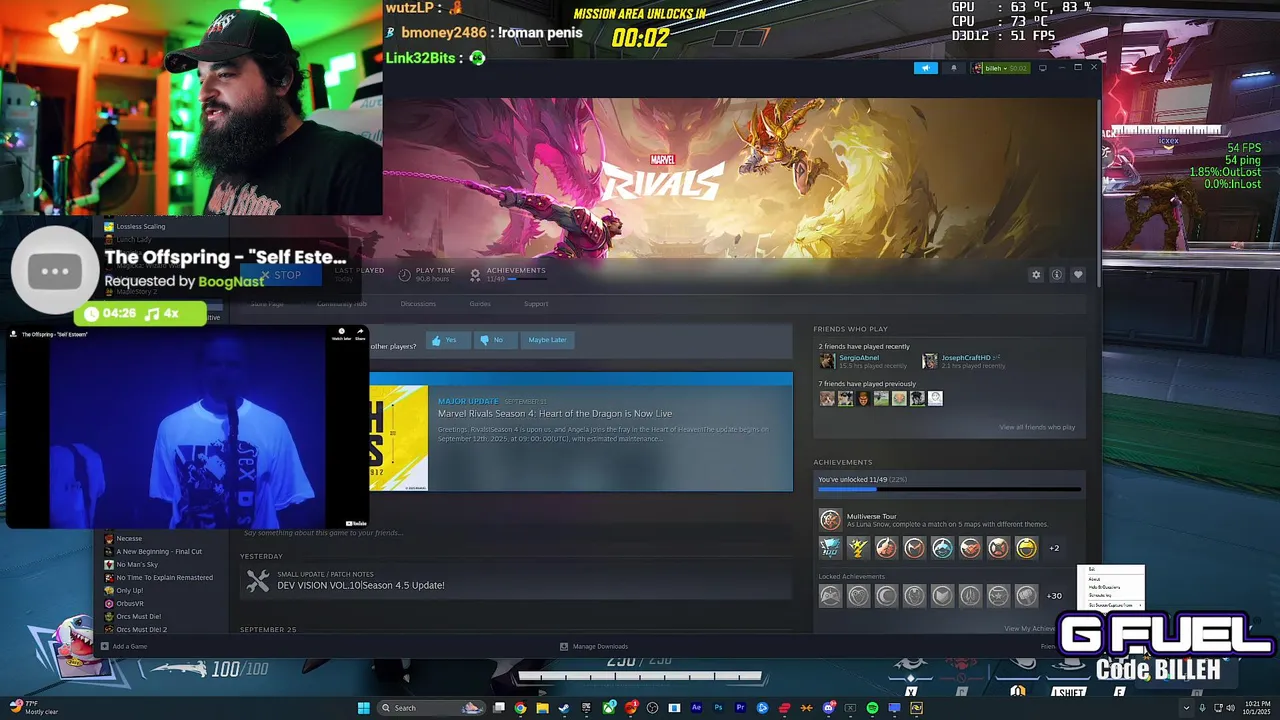Image resolution: width=1280 pixels, height=720 pixels.
Task: Click Watch later on the YouTube video
Action: tap(340, 333)
